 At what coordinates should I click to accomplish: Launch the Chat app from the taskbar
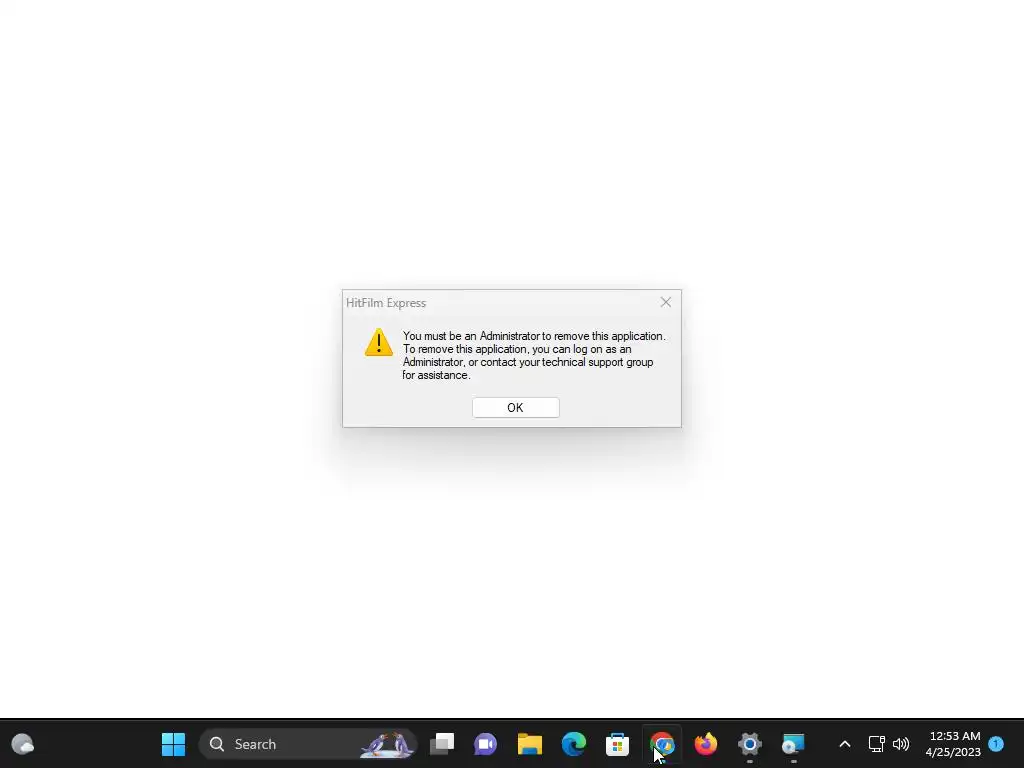[485, 744]
